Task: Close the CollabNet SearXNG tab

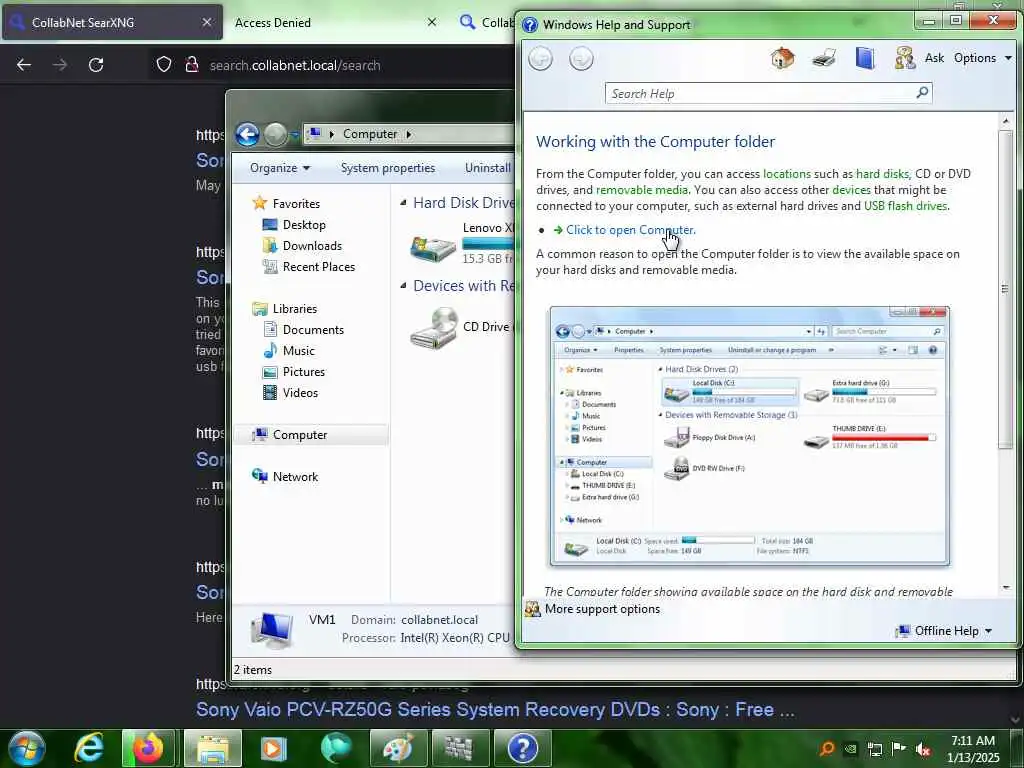Action: [206, 22]
